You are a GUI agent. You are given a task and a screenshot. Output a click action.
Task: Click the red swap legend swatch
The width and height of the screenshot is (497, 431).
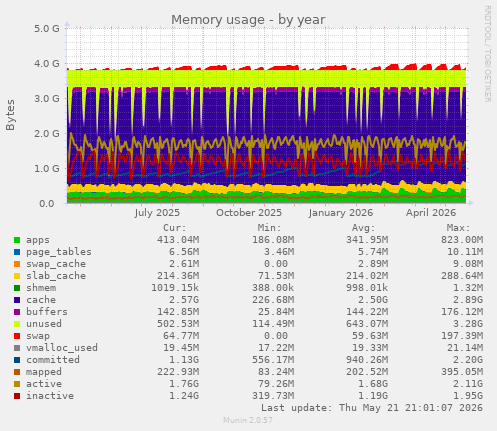(17, 336)
